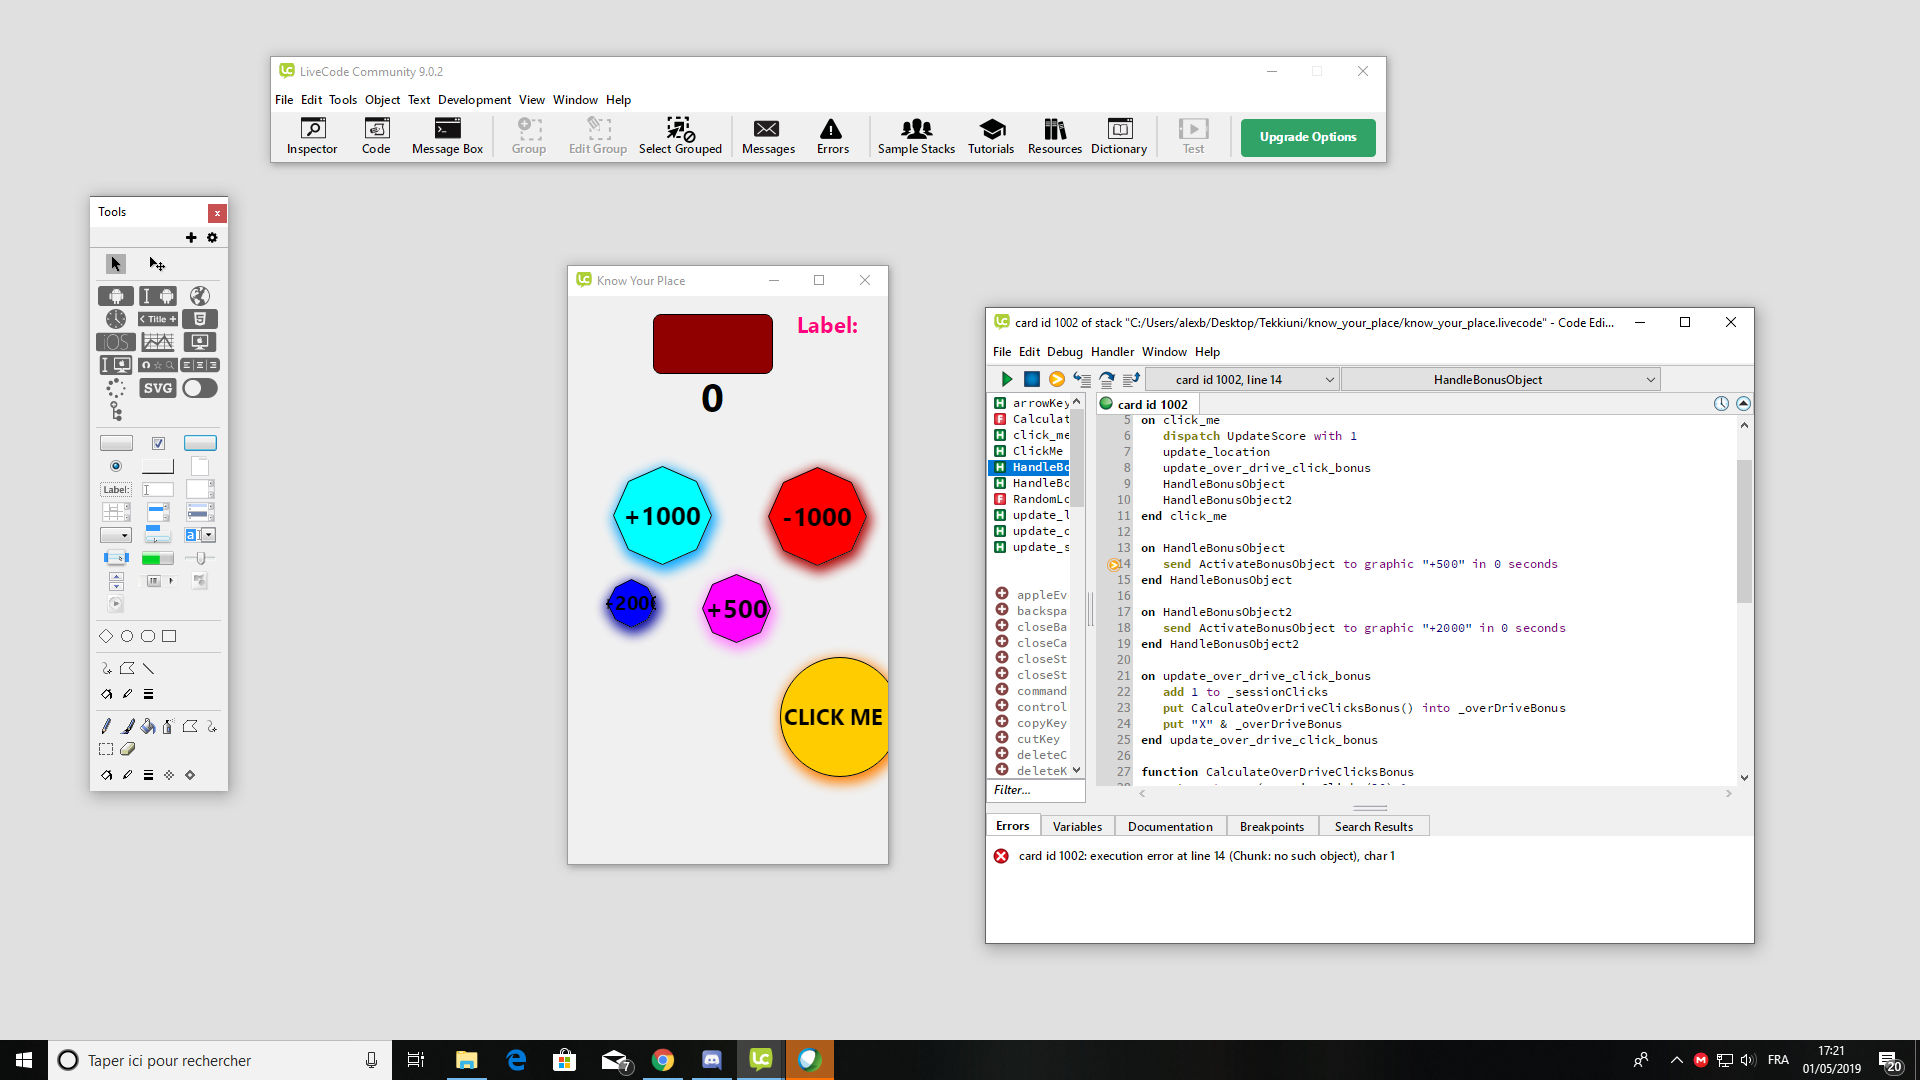
Task: Select the radio button control in Tools
Action: coord(116,466)
